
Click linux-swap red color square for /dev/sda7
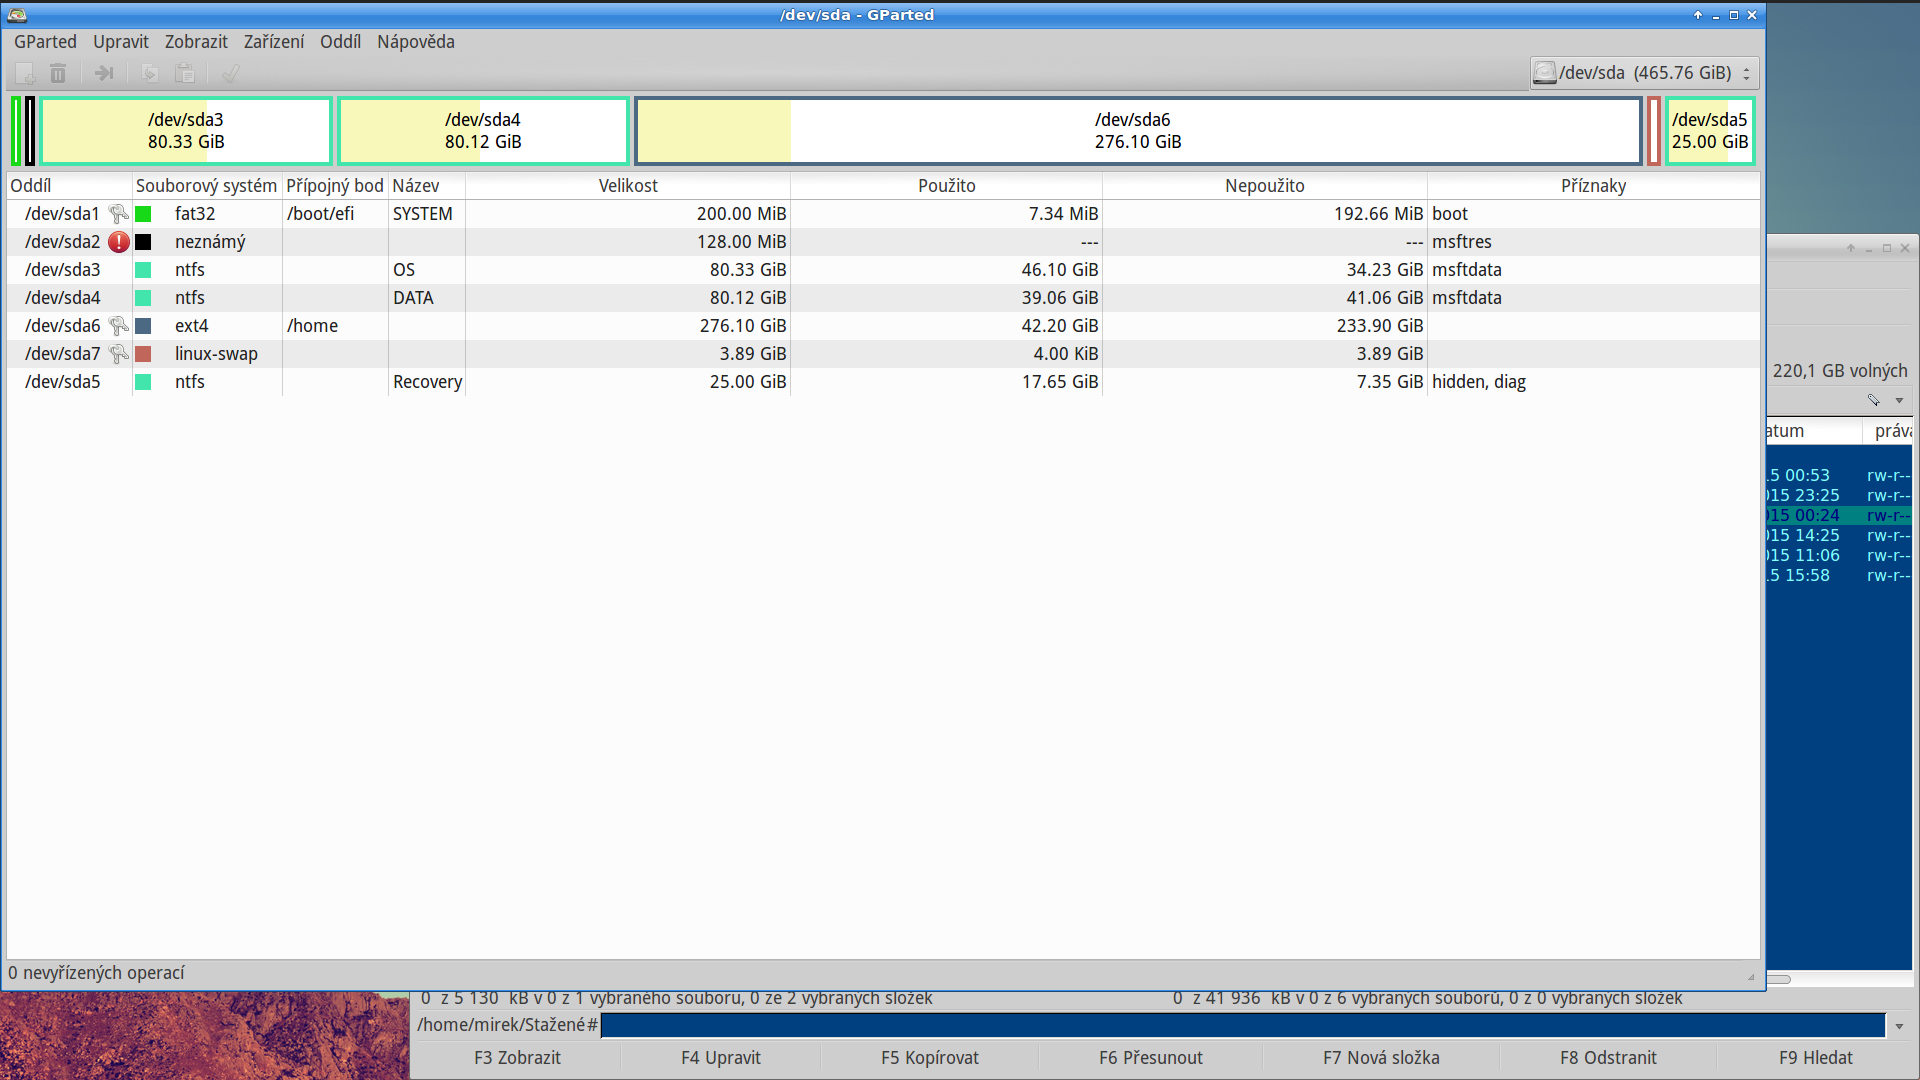coord(143,354)
